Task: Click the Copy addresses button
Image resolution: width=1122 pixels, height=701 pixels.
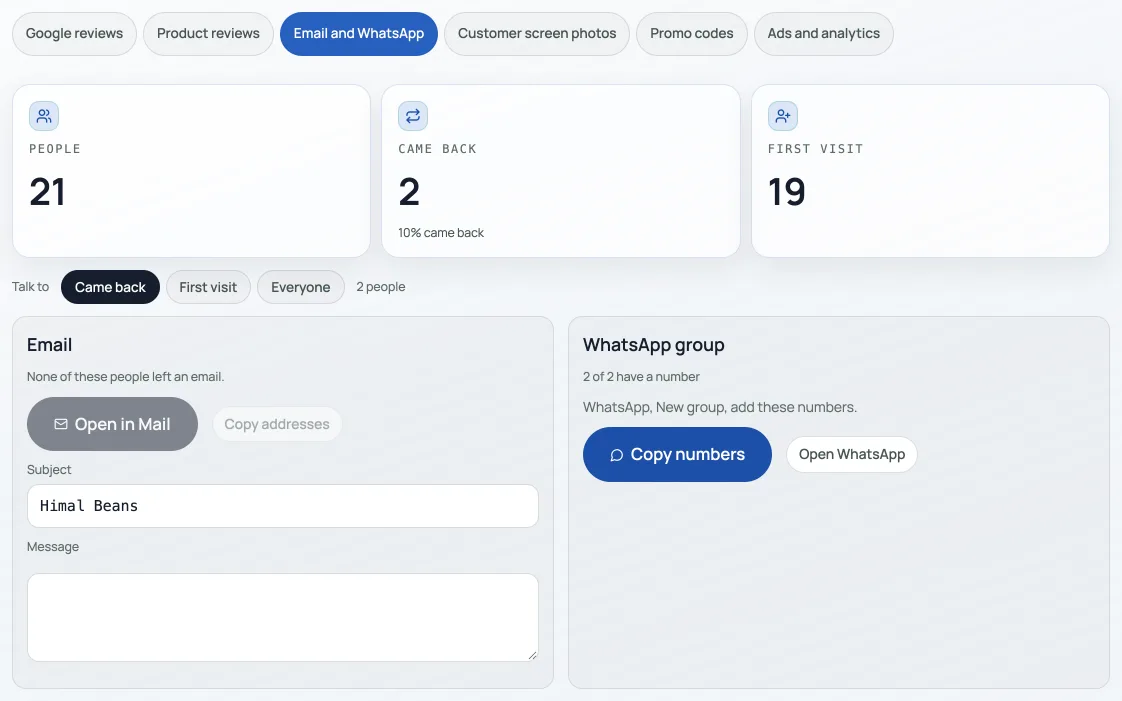Action: pyautogui.click(x=277, y=424)
